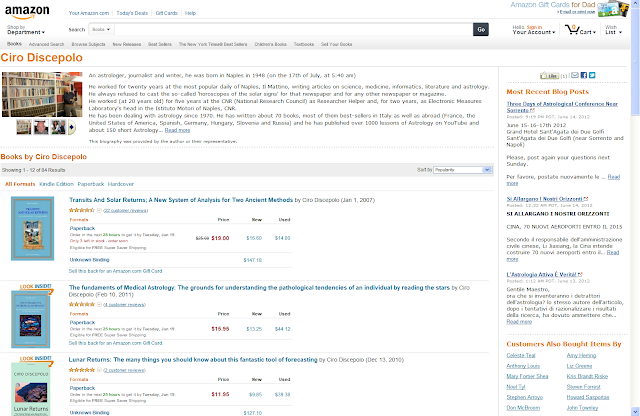640x416 pixels.
Task: Expand Shop by Department menu
Action: [x=26, y=30]
